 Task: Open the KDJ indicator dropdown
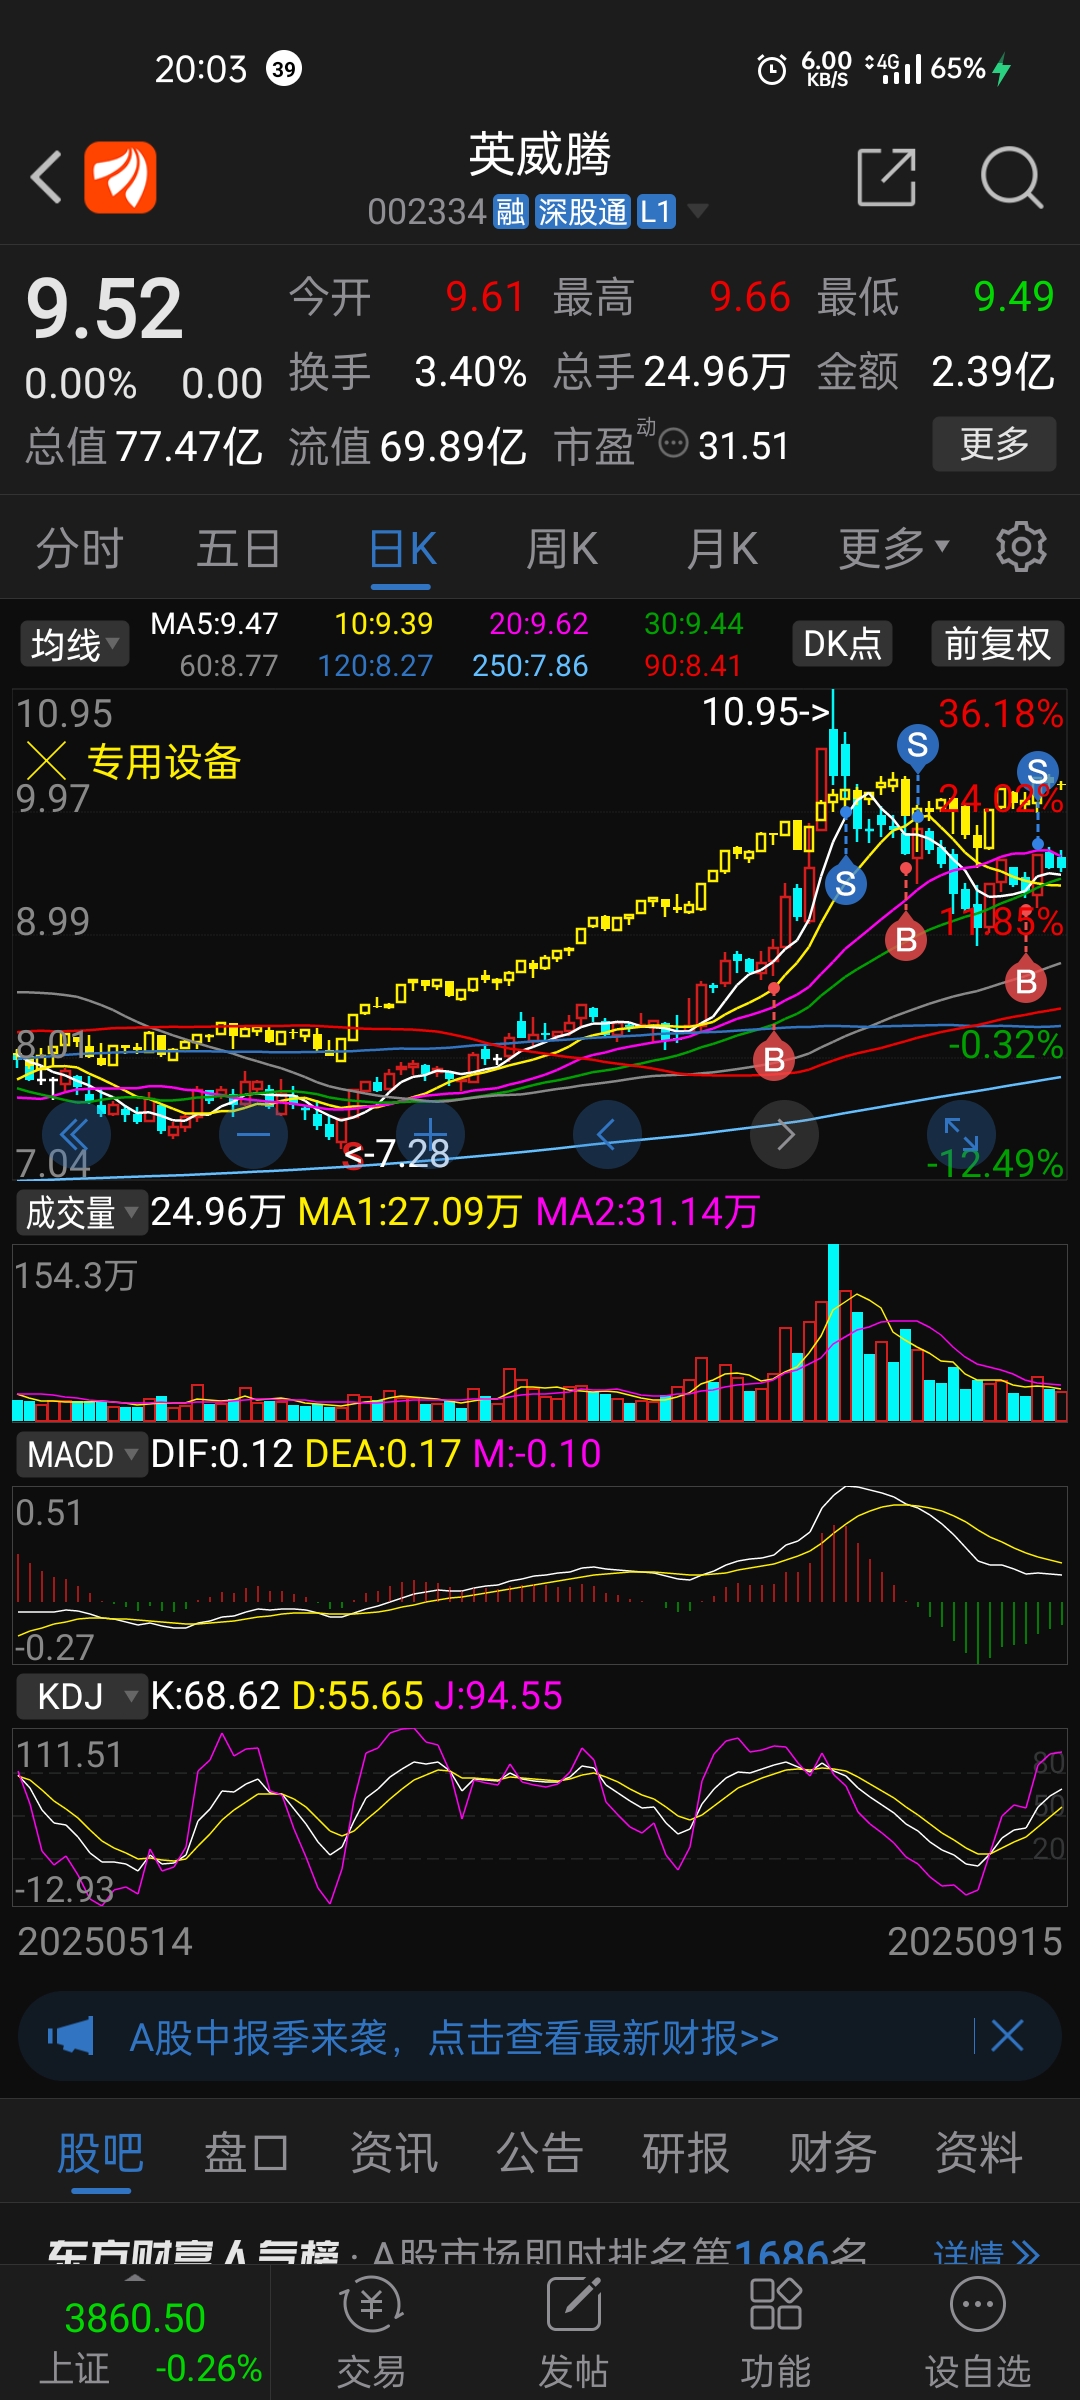click(x=81, y=1696)
